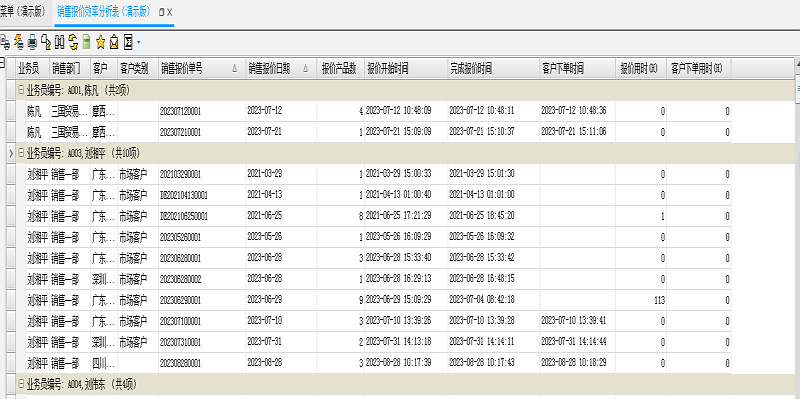Select quote number 202307210001 cell
This screenshot has height=399, width=800.
202,132
